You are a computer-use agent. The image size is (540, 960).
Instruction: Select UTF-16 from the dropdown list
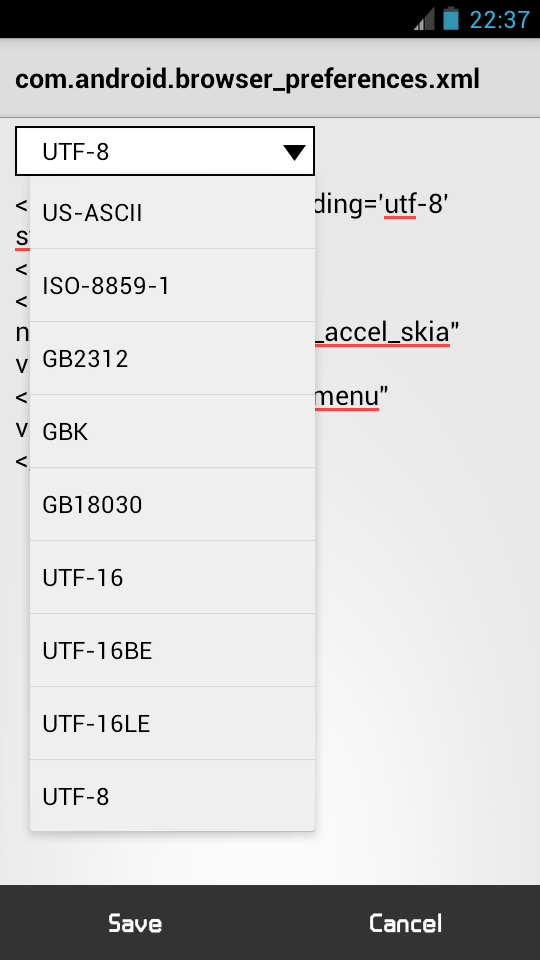173,577
